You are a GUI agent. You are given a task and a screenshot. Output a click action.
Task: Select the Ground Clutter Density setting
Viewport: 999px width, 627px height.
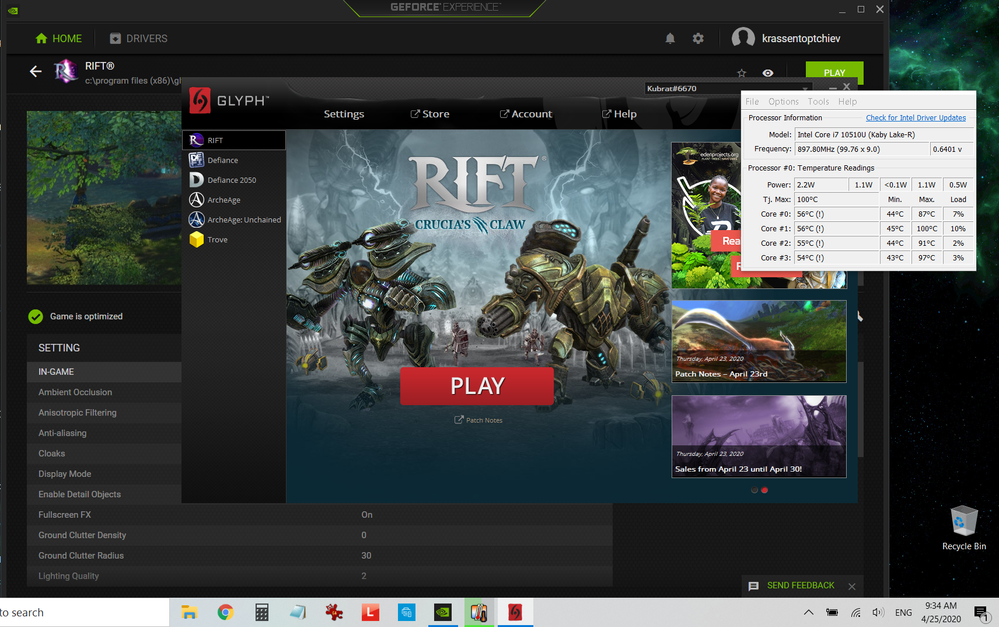pyautogui.click(x=320, y=535)
